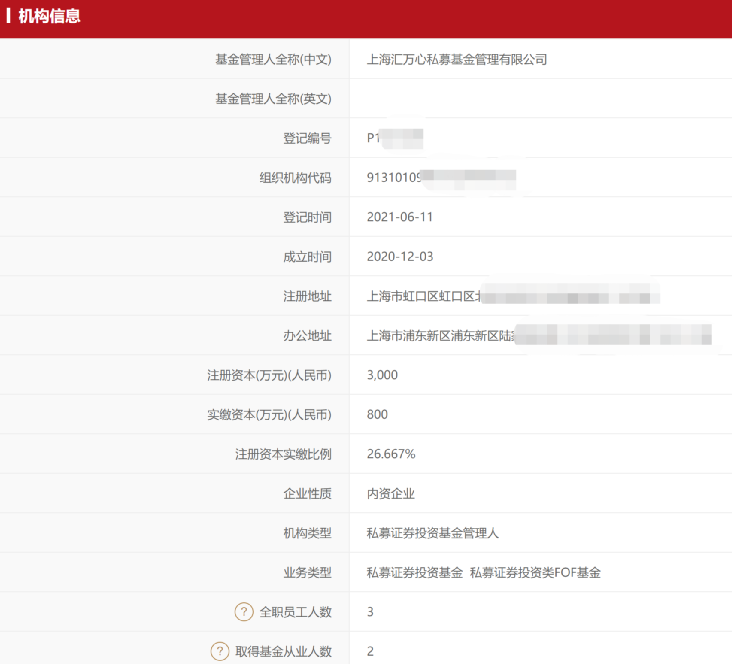This screenshot has width=732, height=664.
Task: Select the qualified staff count 2
Action: [370, 651]
